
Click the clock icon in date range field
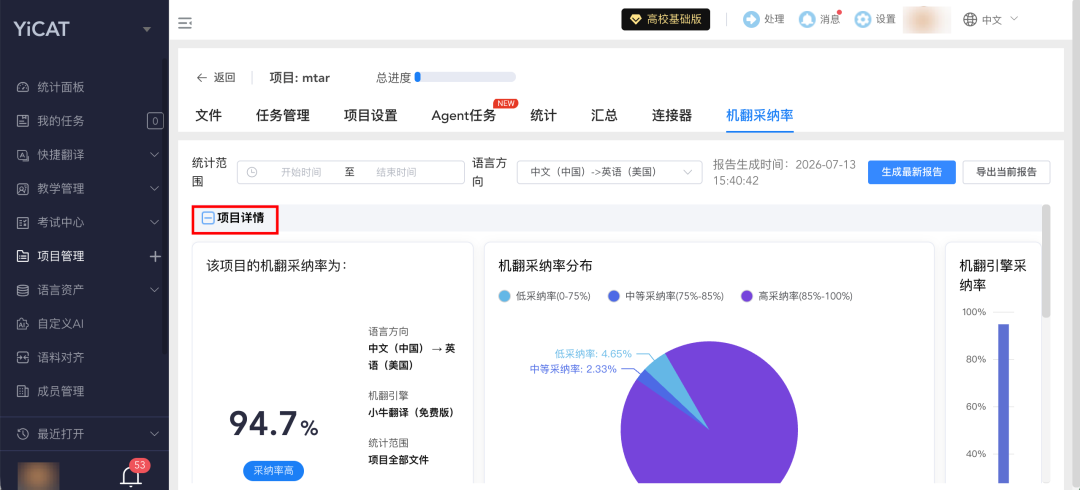tap(251, 172)
